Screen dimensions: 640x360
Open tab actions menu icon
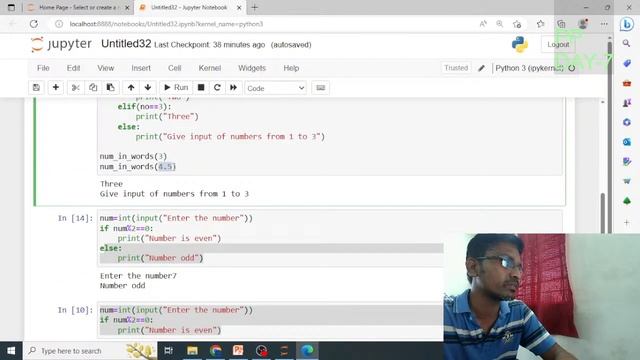pyautogui.click(x=11, y=7)
